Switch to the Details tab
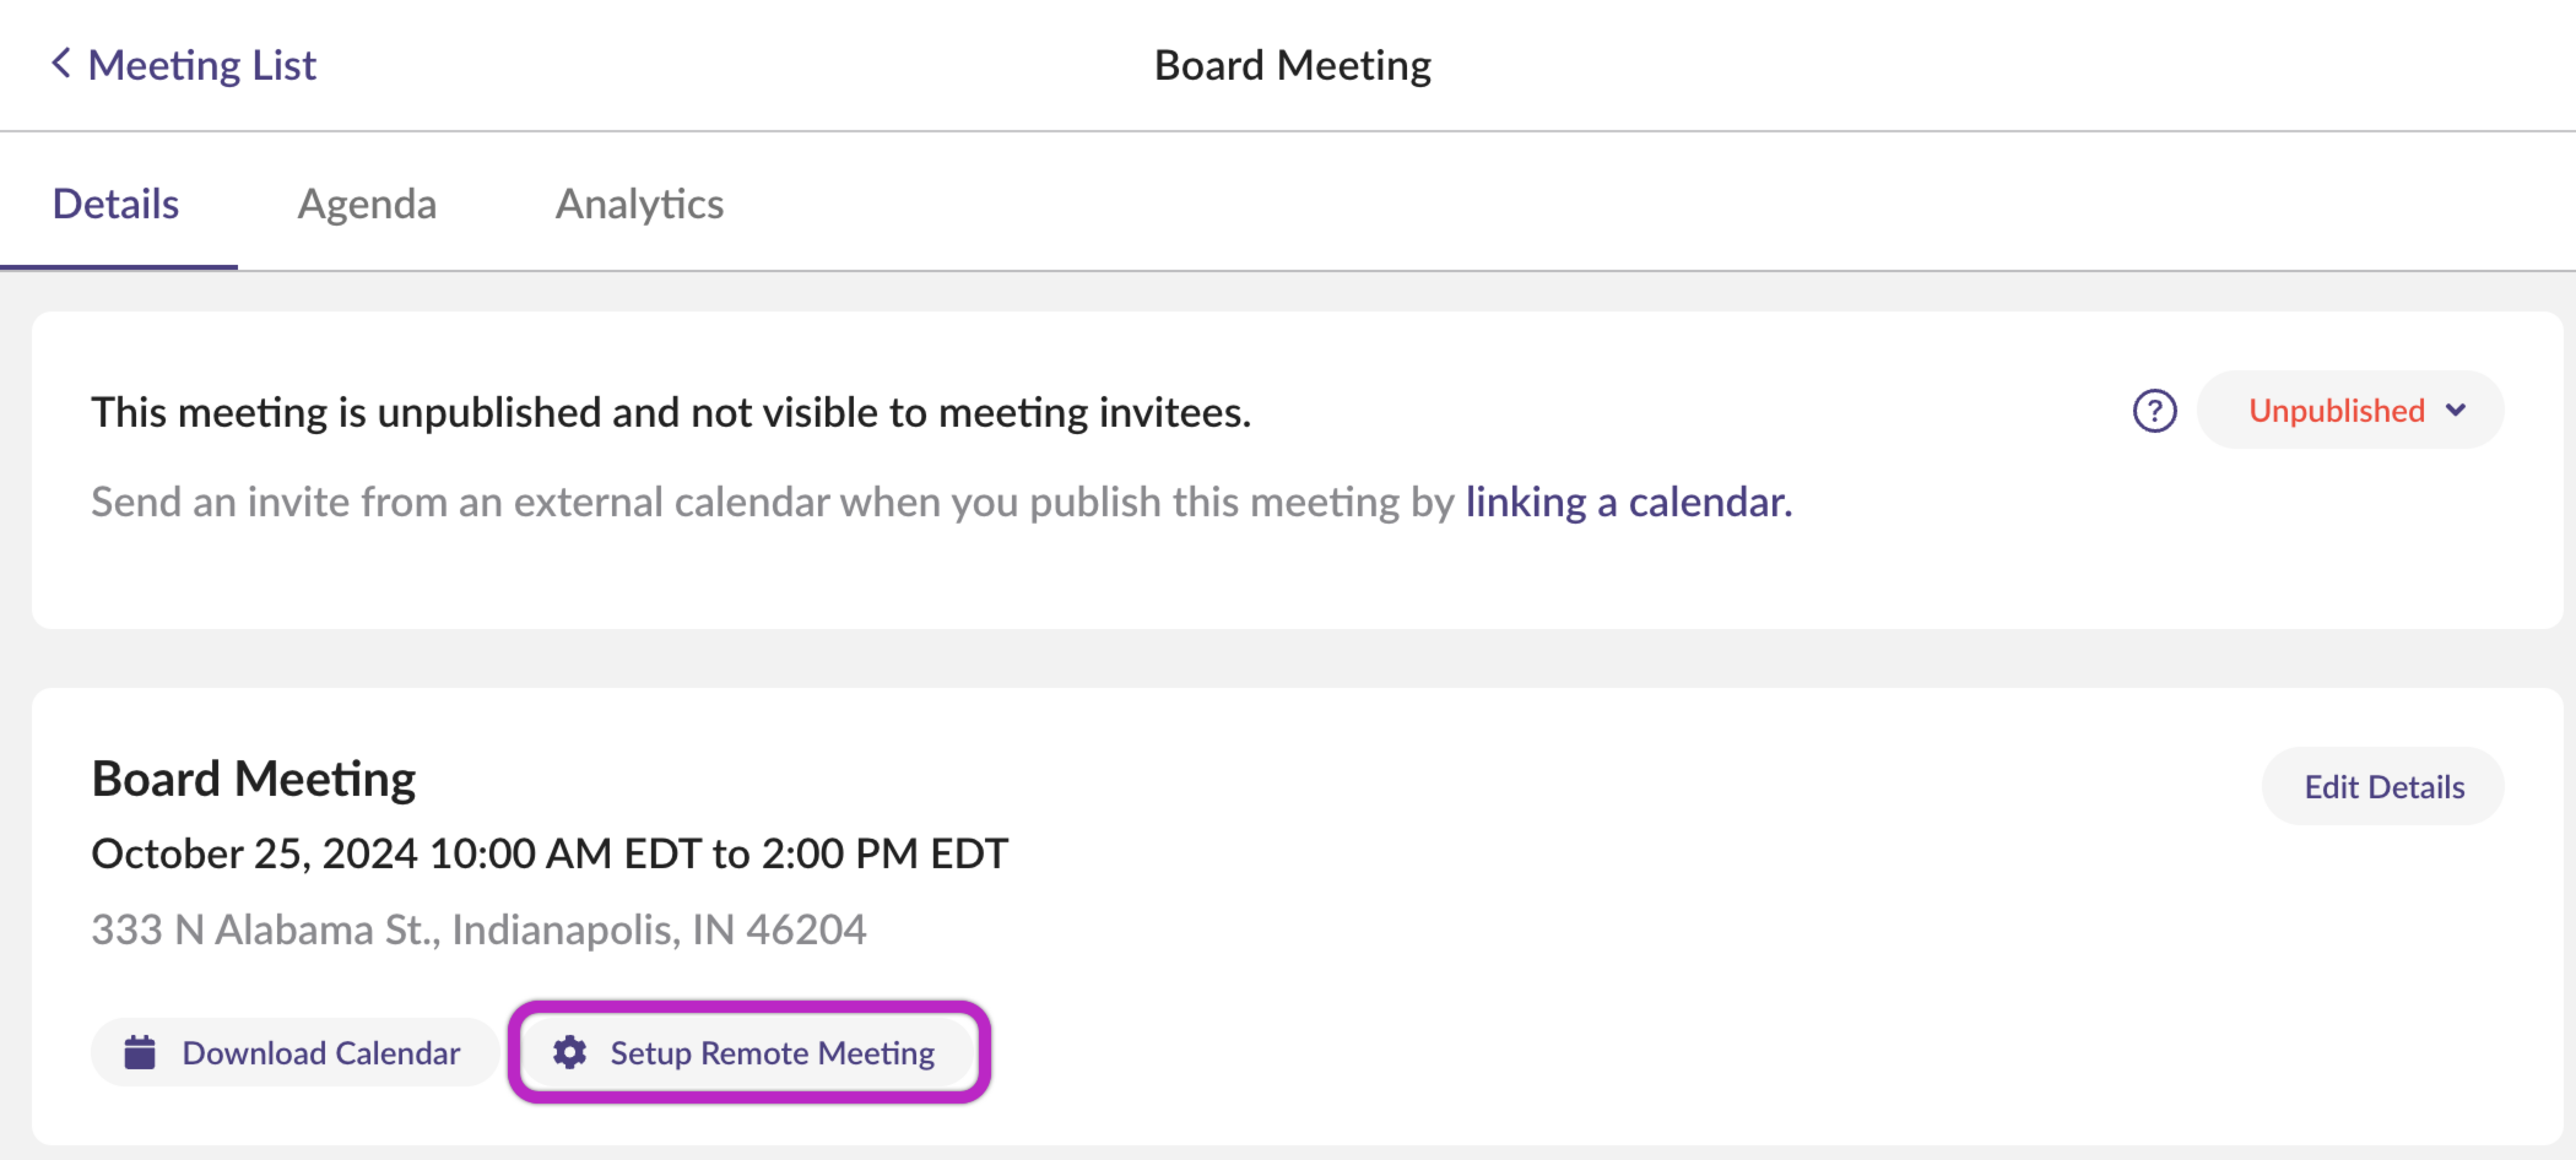Image resolution: width=2576 pixels, height=1160 pixels. point(116,204)
